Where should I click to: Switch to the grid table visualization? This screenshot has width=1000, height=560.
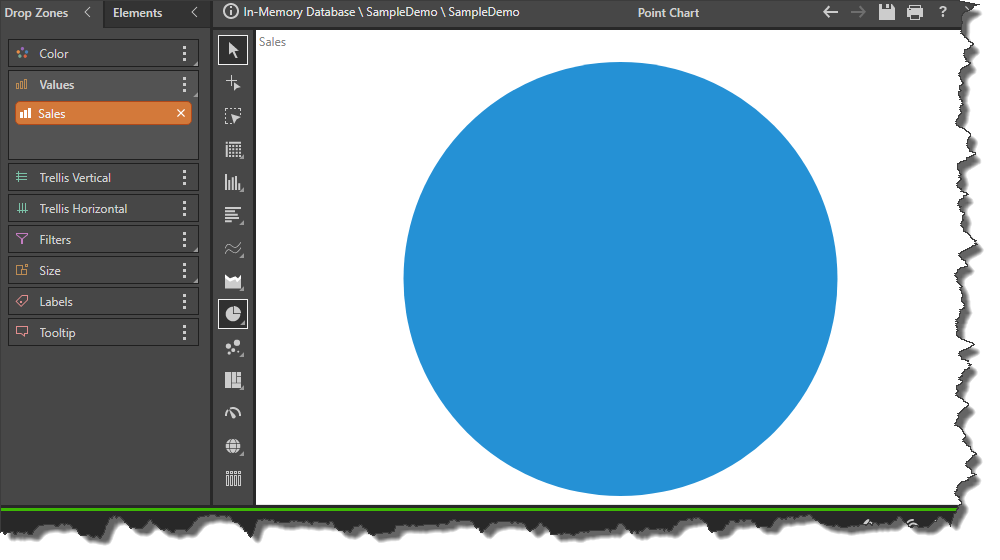pyautogui.click(x=233, y=150)
